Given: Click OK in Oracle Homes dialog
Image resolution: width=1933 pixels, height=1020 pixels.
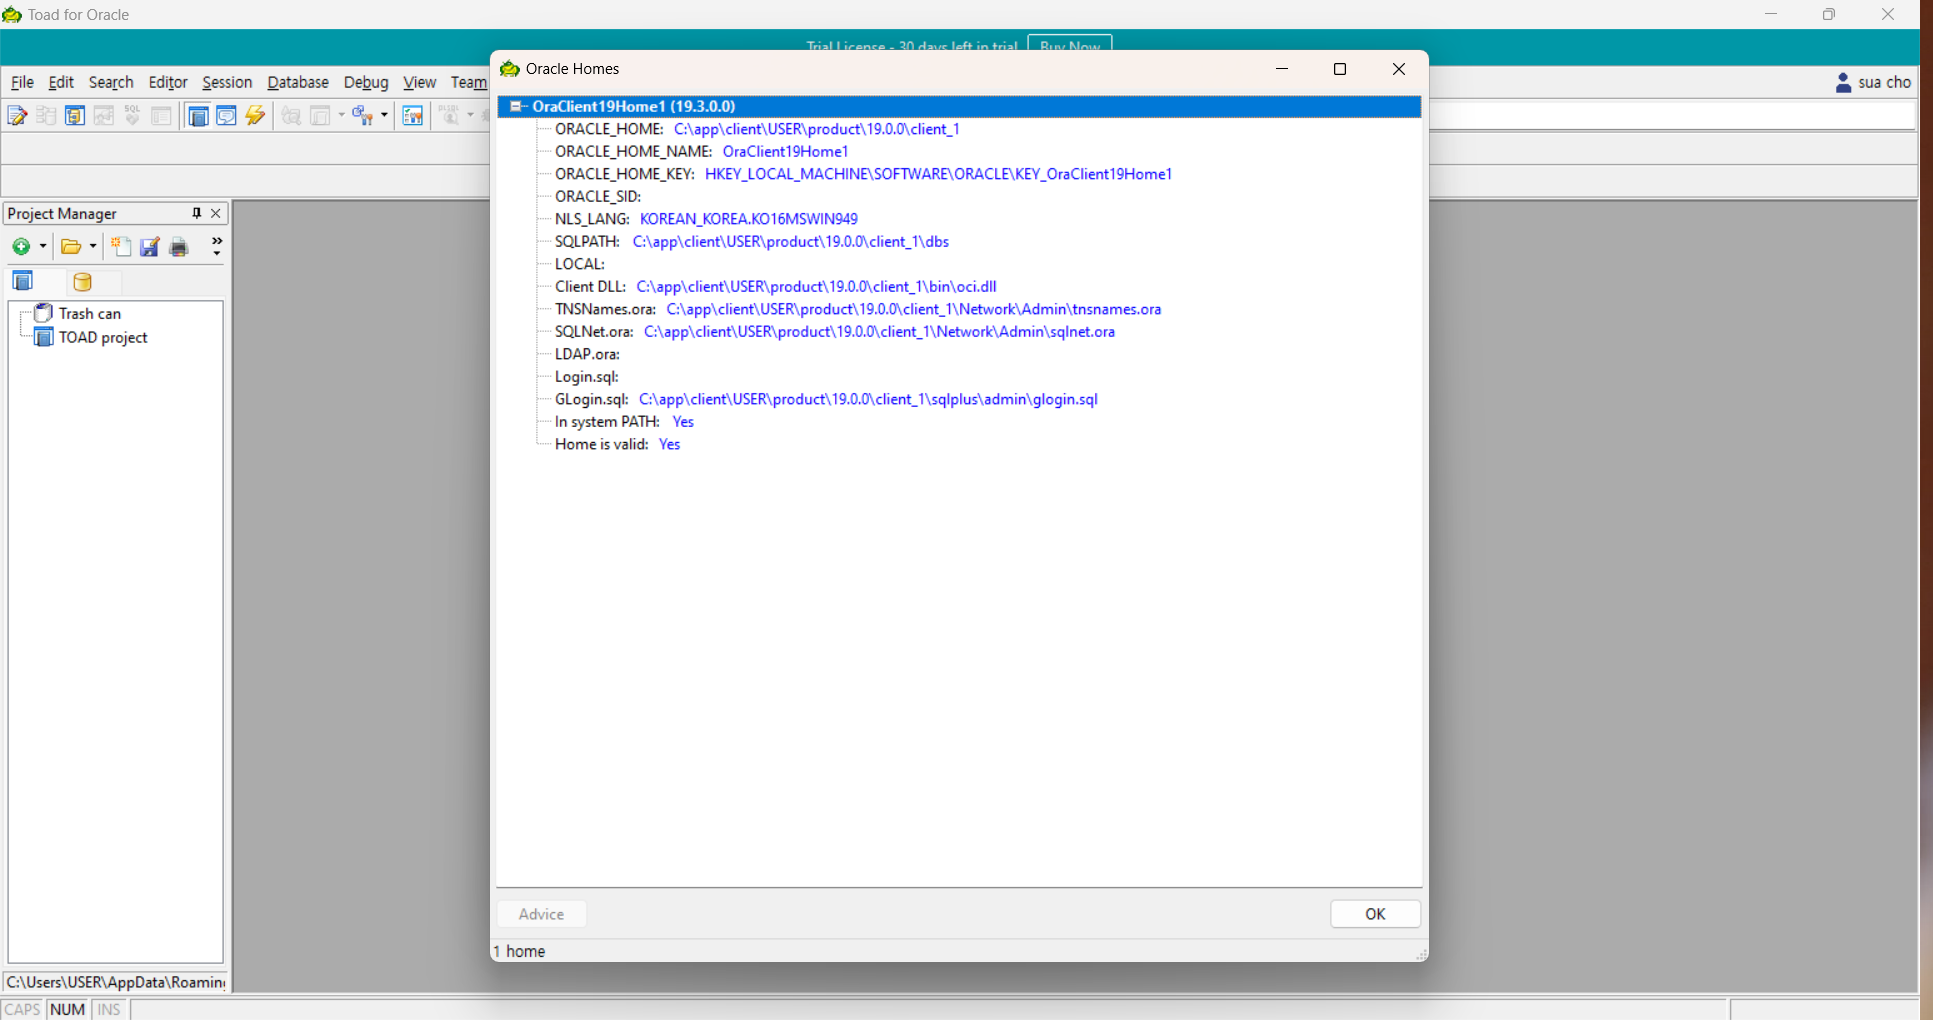Looking at the screenshot, I should point(1375,914).
